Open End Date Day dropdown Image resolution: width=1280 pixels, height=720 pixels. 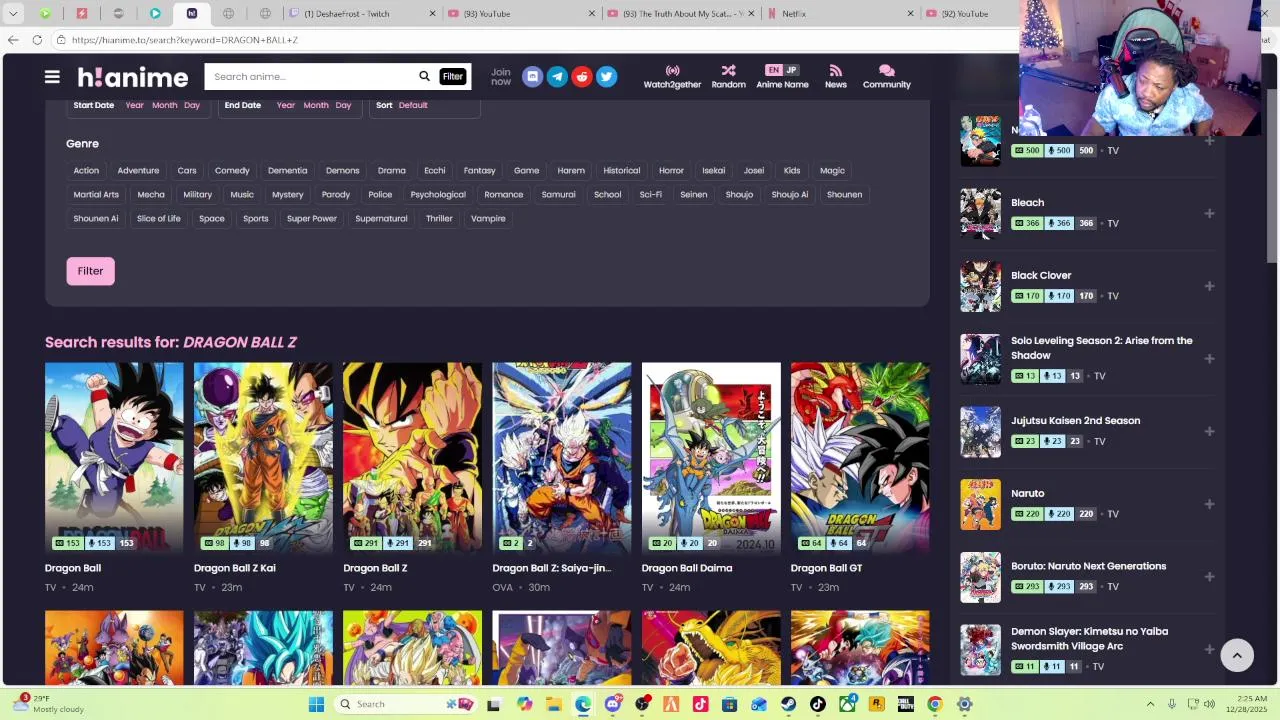[x=343, y=105]
